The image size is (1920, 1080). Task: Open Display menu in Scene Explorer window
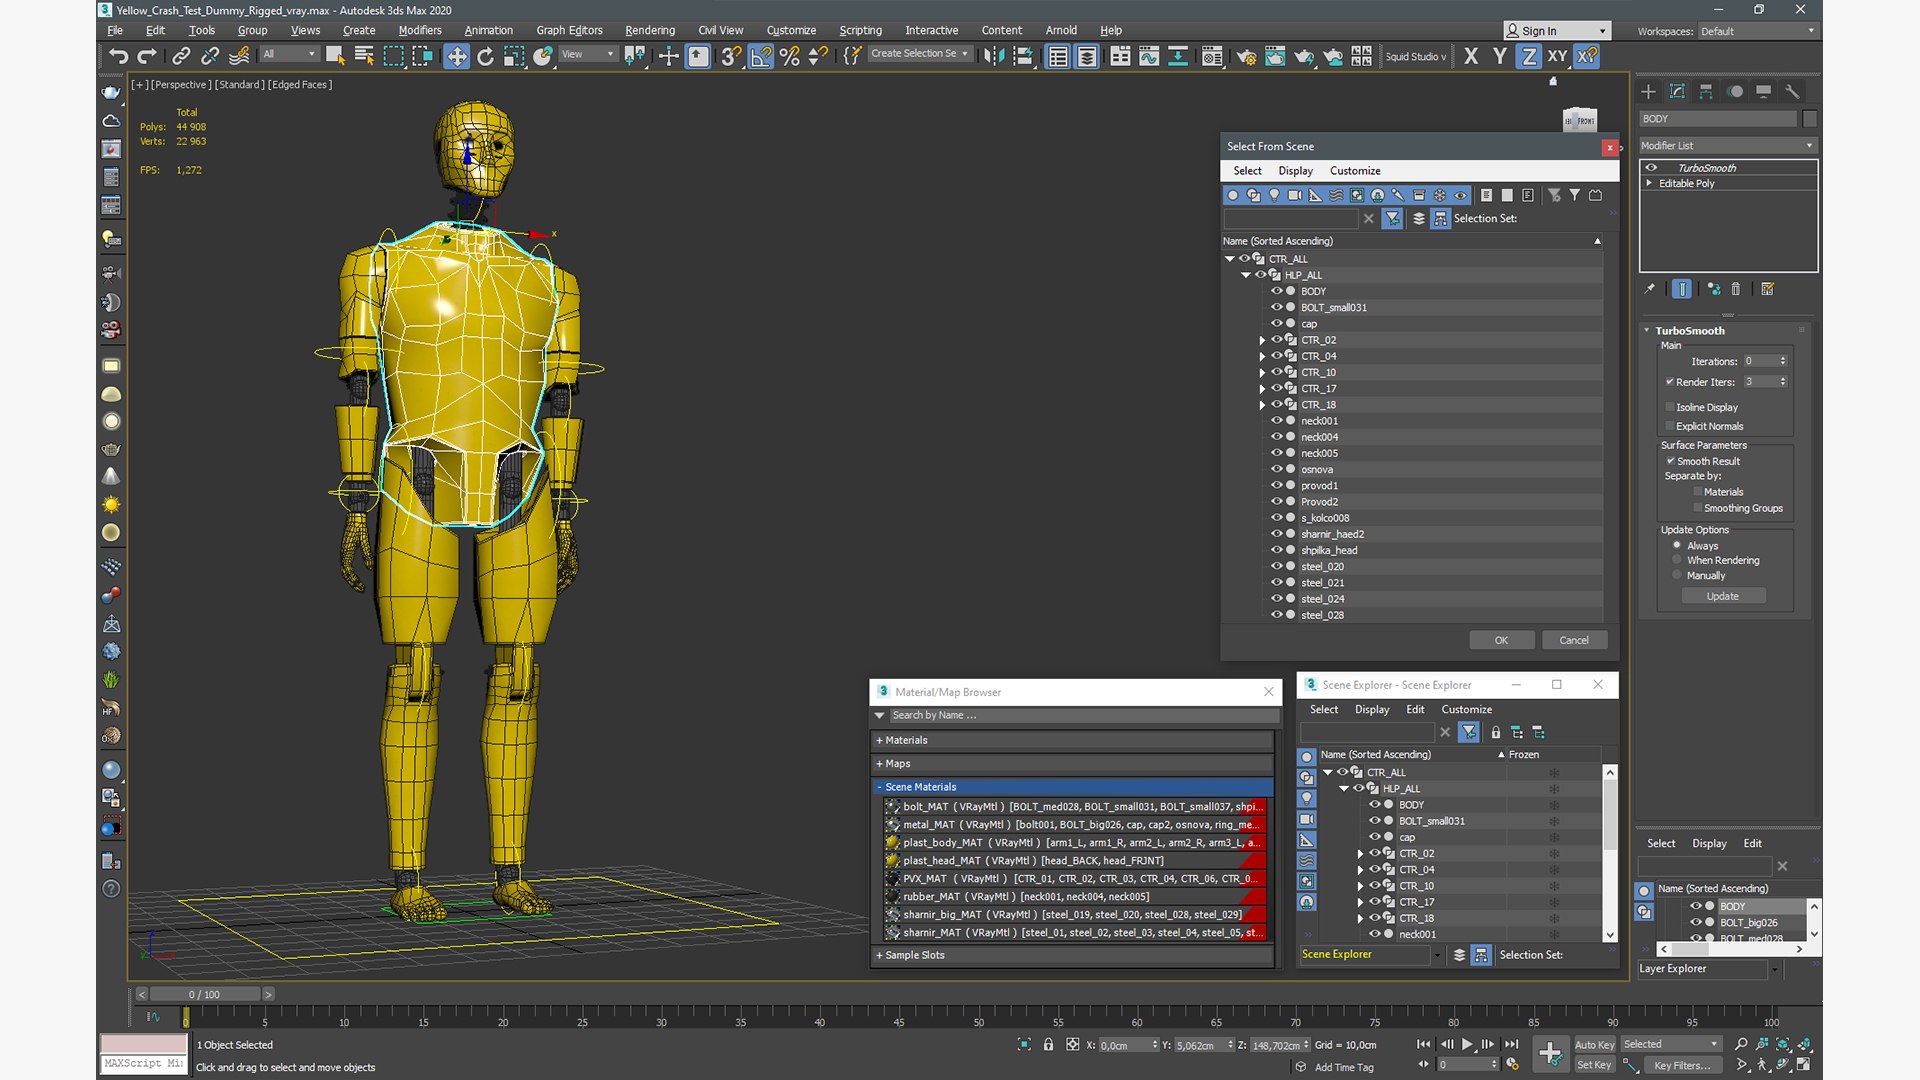[1372, 709]
